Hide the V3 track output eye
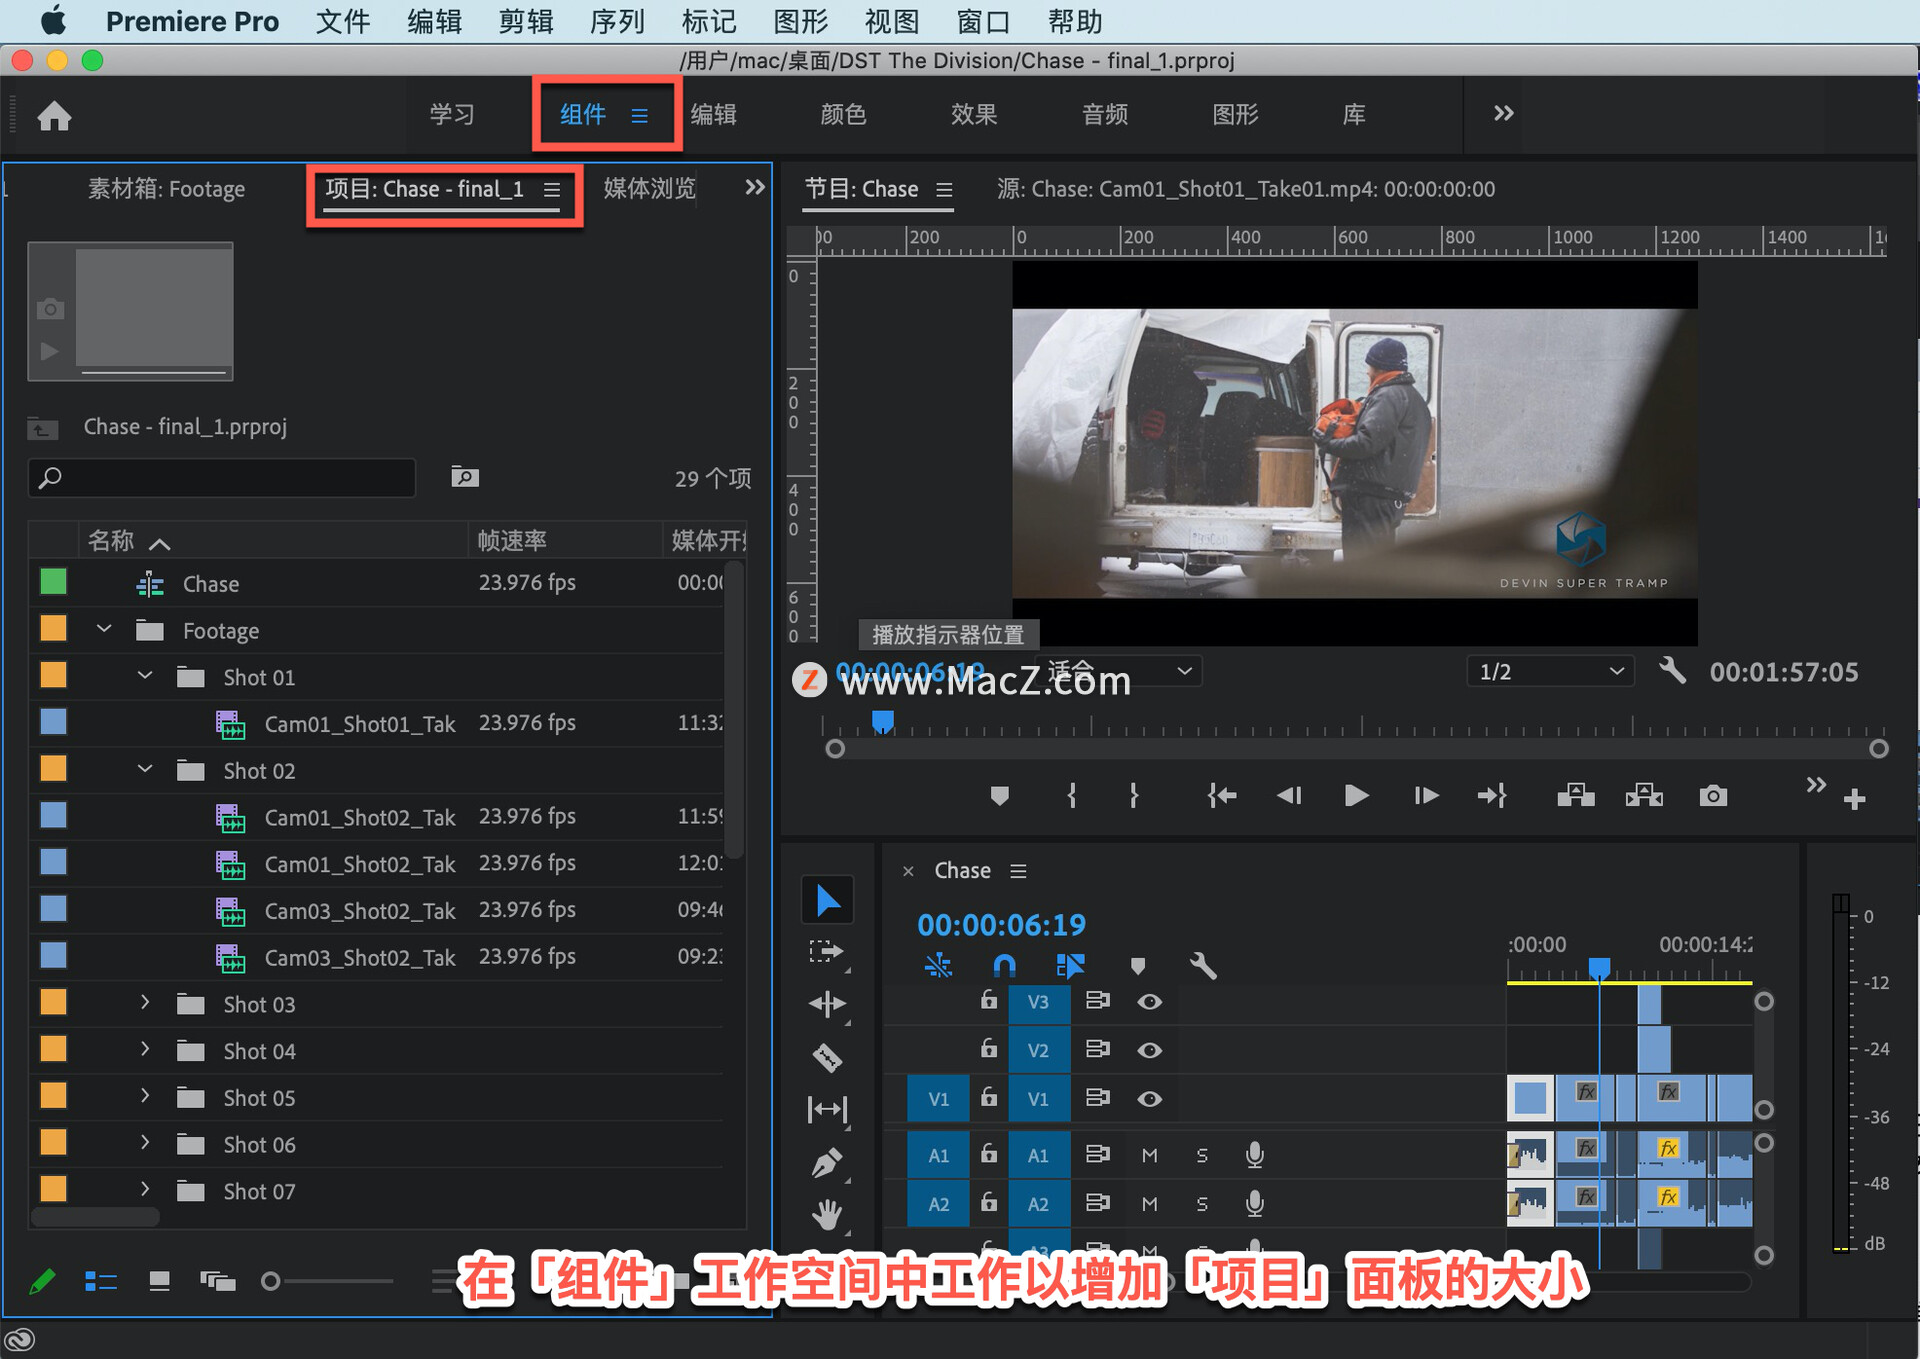Screen dimensions: 1920x1359 1150,1001
